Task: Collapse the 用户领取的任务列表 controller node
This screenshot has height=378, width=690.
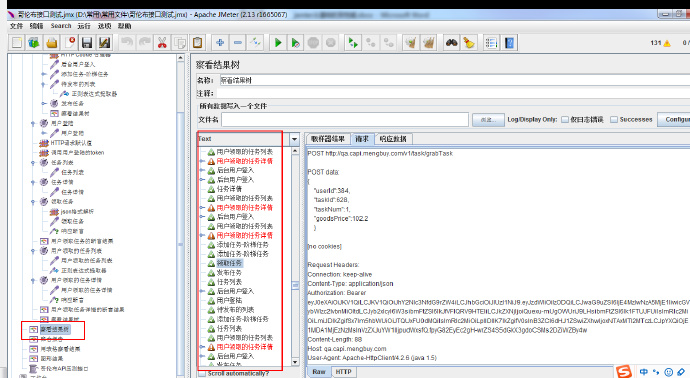Action: tap(33, 251)
